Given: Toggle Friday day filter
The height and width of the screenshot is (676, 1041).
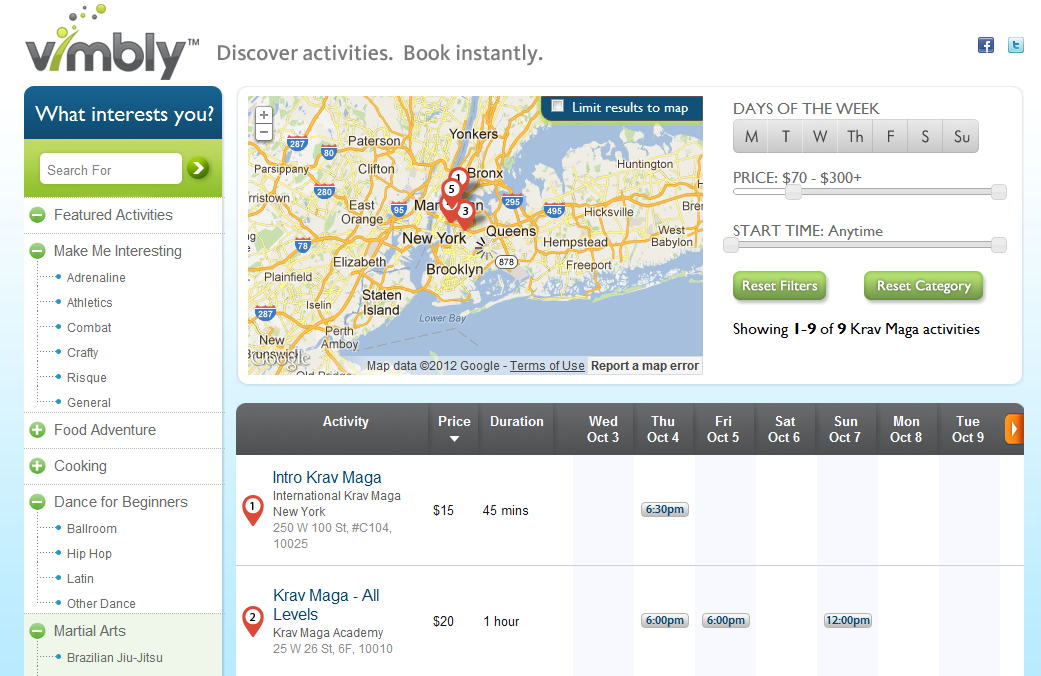Looking at the screenshot, I should [890, 136].
